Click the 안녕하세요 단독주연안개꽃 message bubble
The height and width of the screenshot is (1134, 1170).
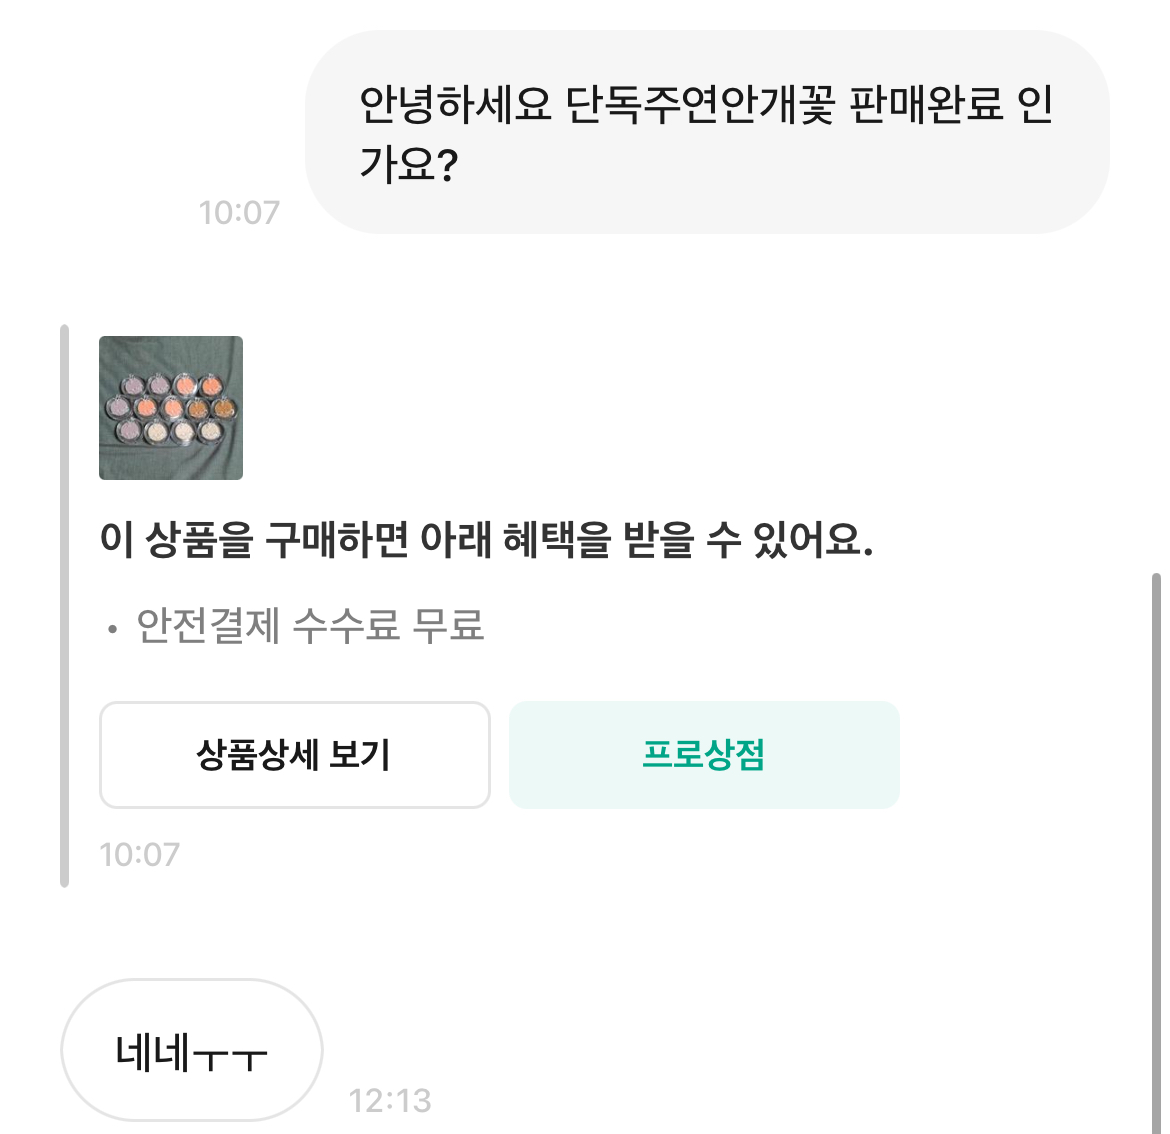point(706,132)
